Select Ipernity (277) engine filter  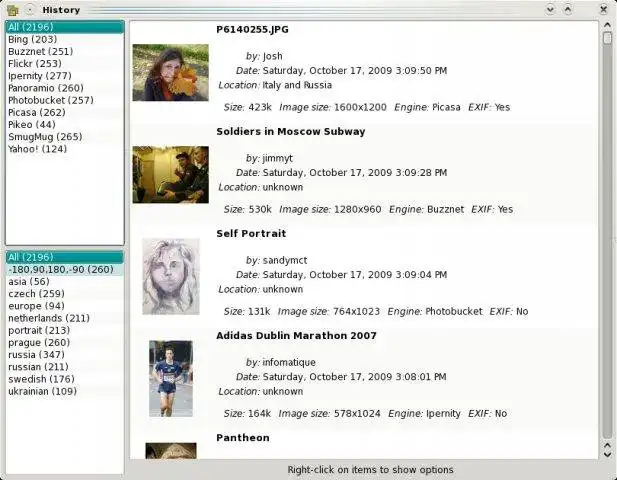(65, 76)
